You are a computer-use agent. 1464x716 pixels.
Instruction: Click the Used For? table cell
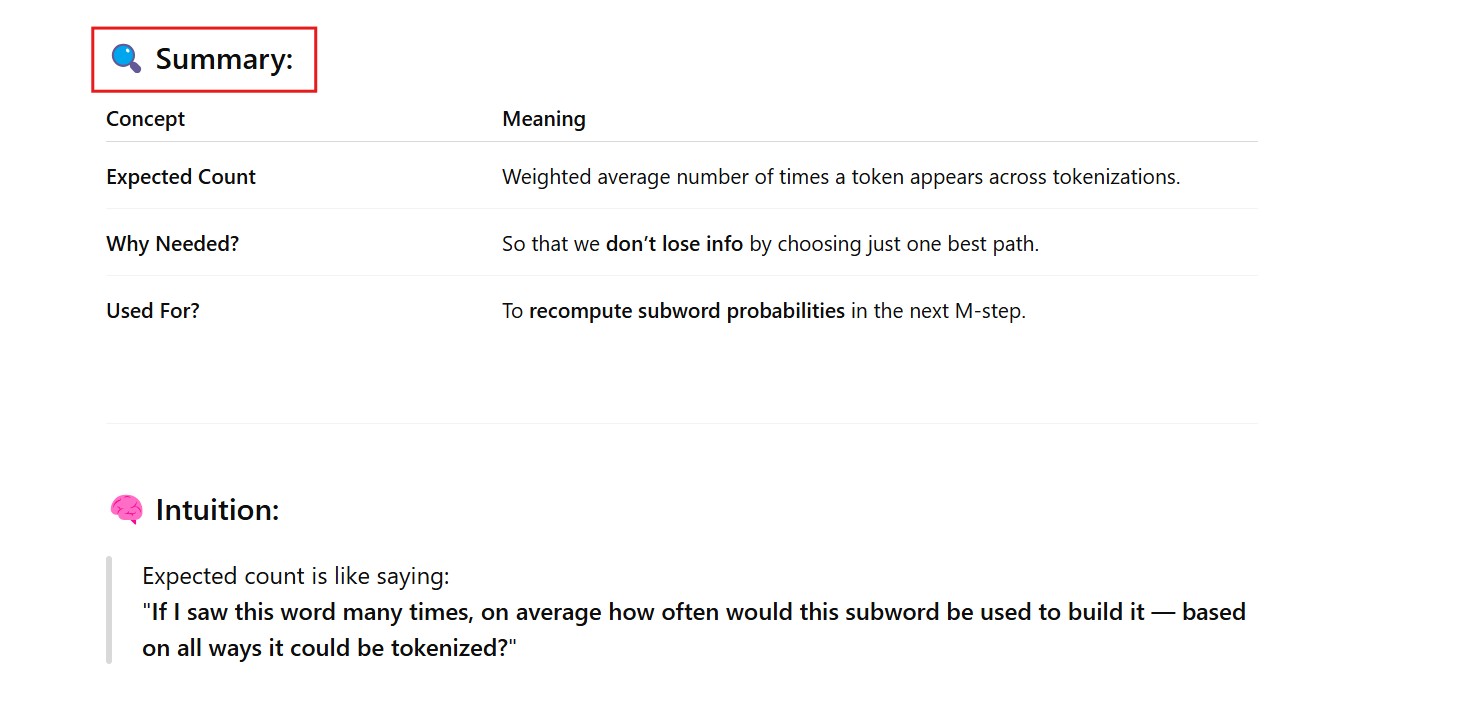coord(153,311)
